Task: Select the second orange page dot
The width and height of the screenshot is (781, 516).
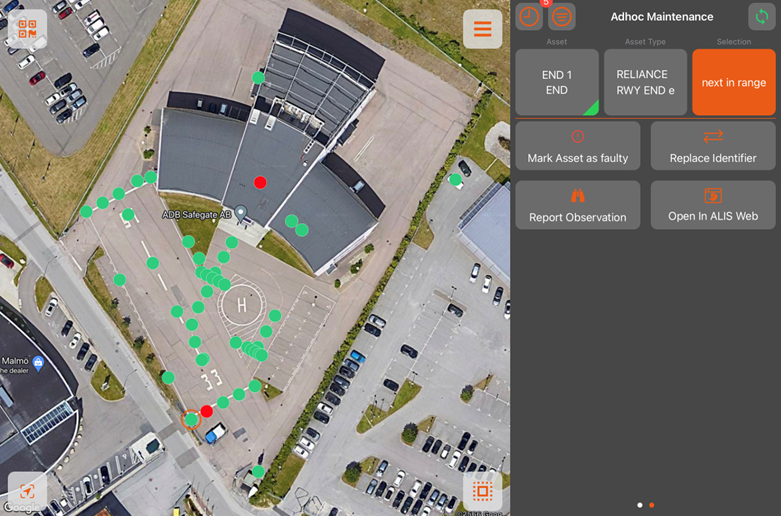Action: pos(651,505)
